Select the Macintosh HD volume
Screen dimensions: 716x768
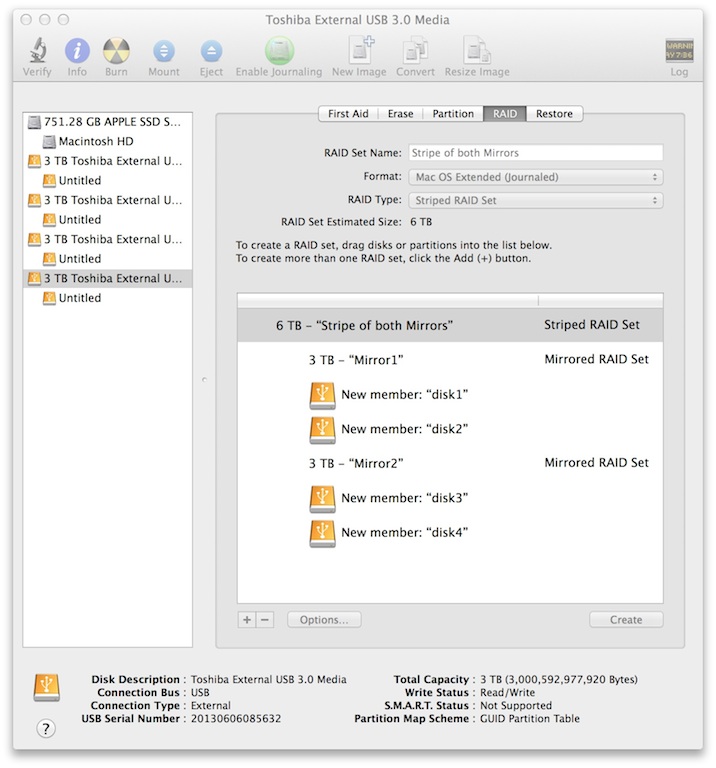coord(107,142)
